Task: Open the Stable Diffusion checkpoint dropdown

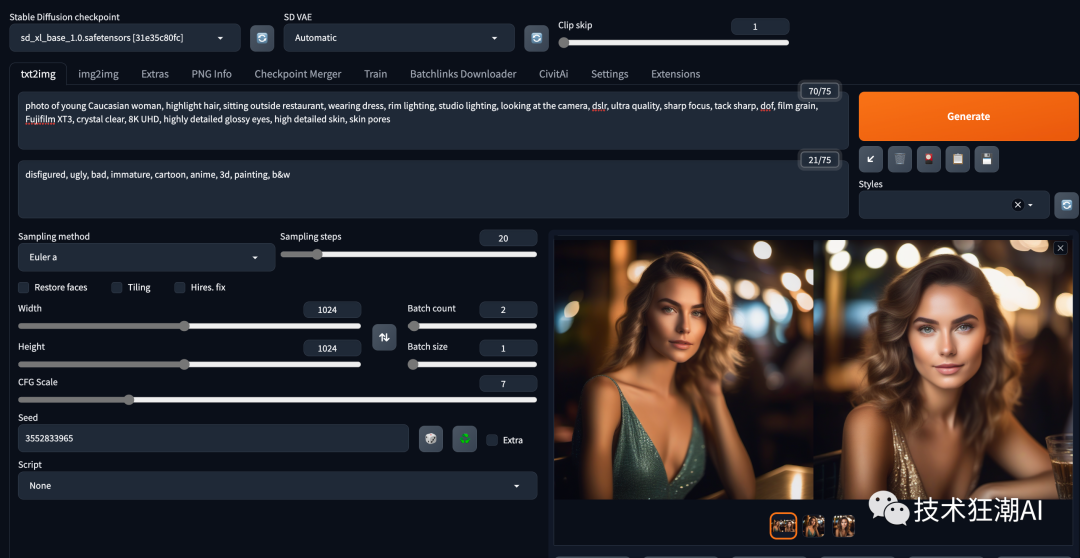Action: point(125,38)
